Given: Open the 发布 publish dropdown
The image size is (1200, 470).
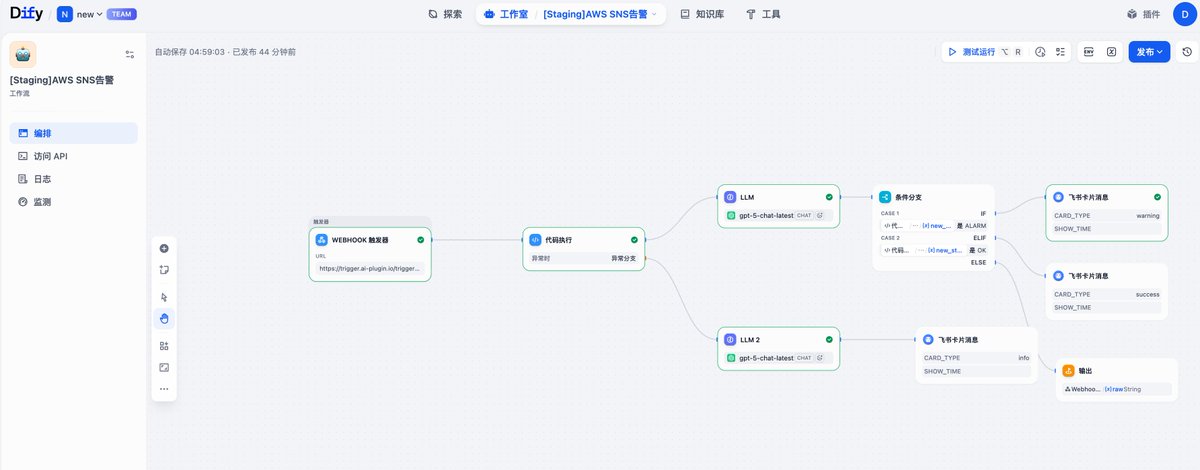Looking at the screenshot, I should (x=1150, y=51).
